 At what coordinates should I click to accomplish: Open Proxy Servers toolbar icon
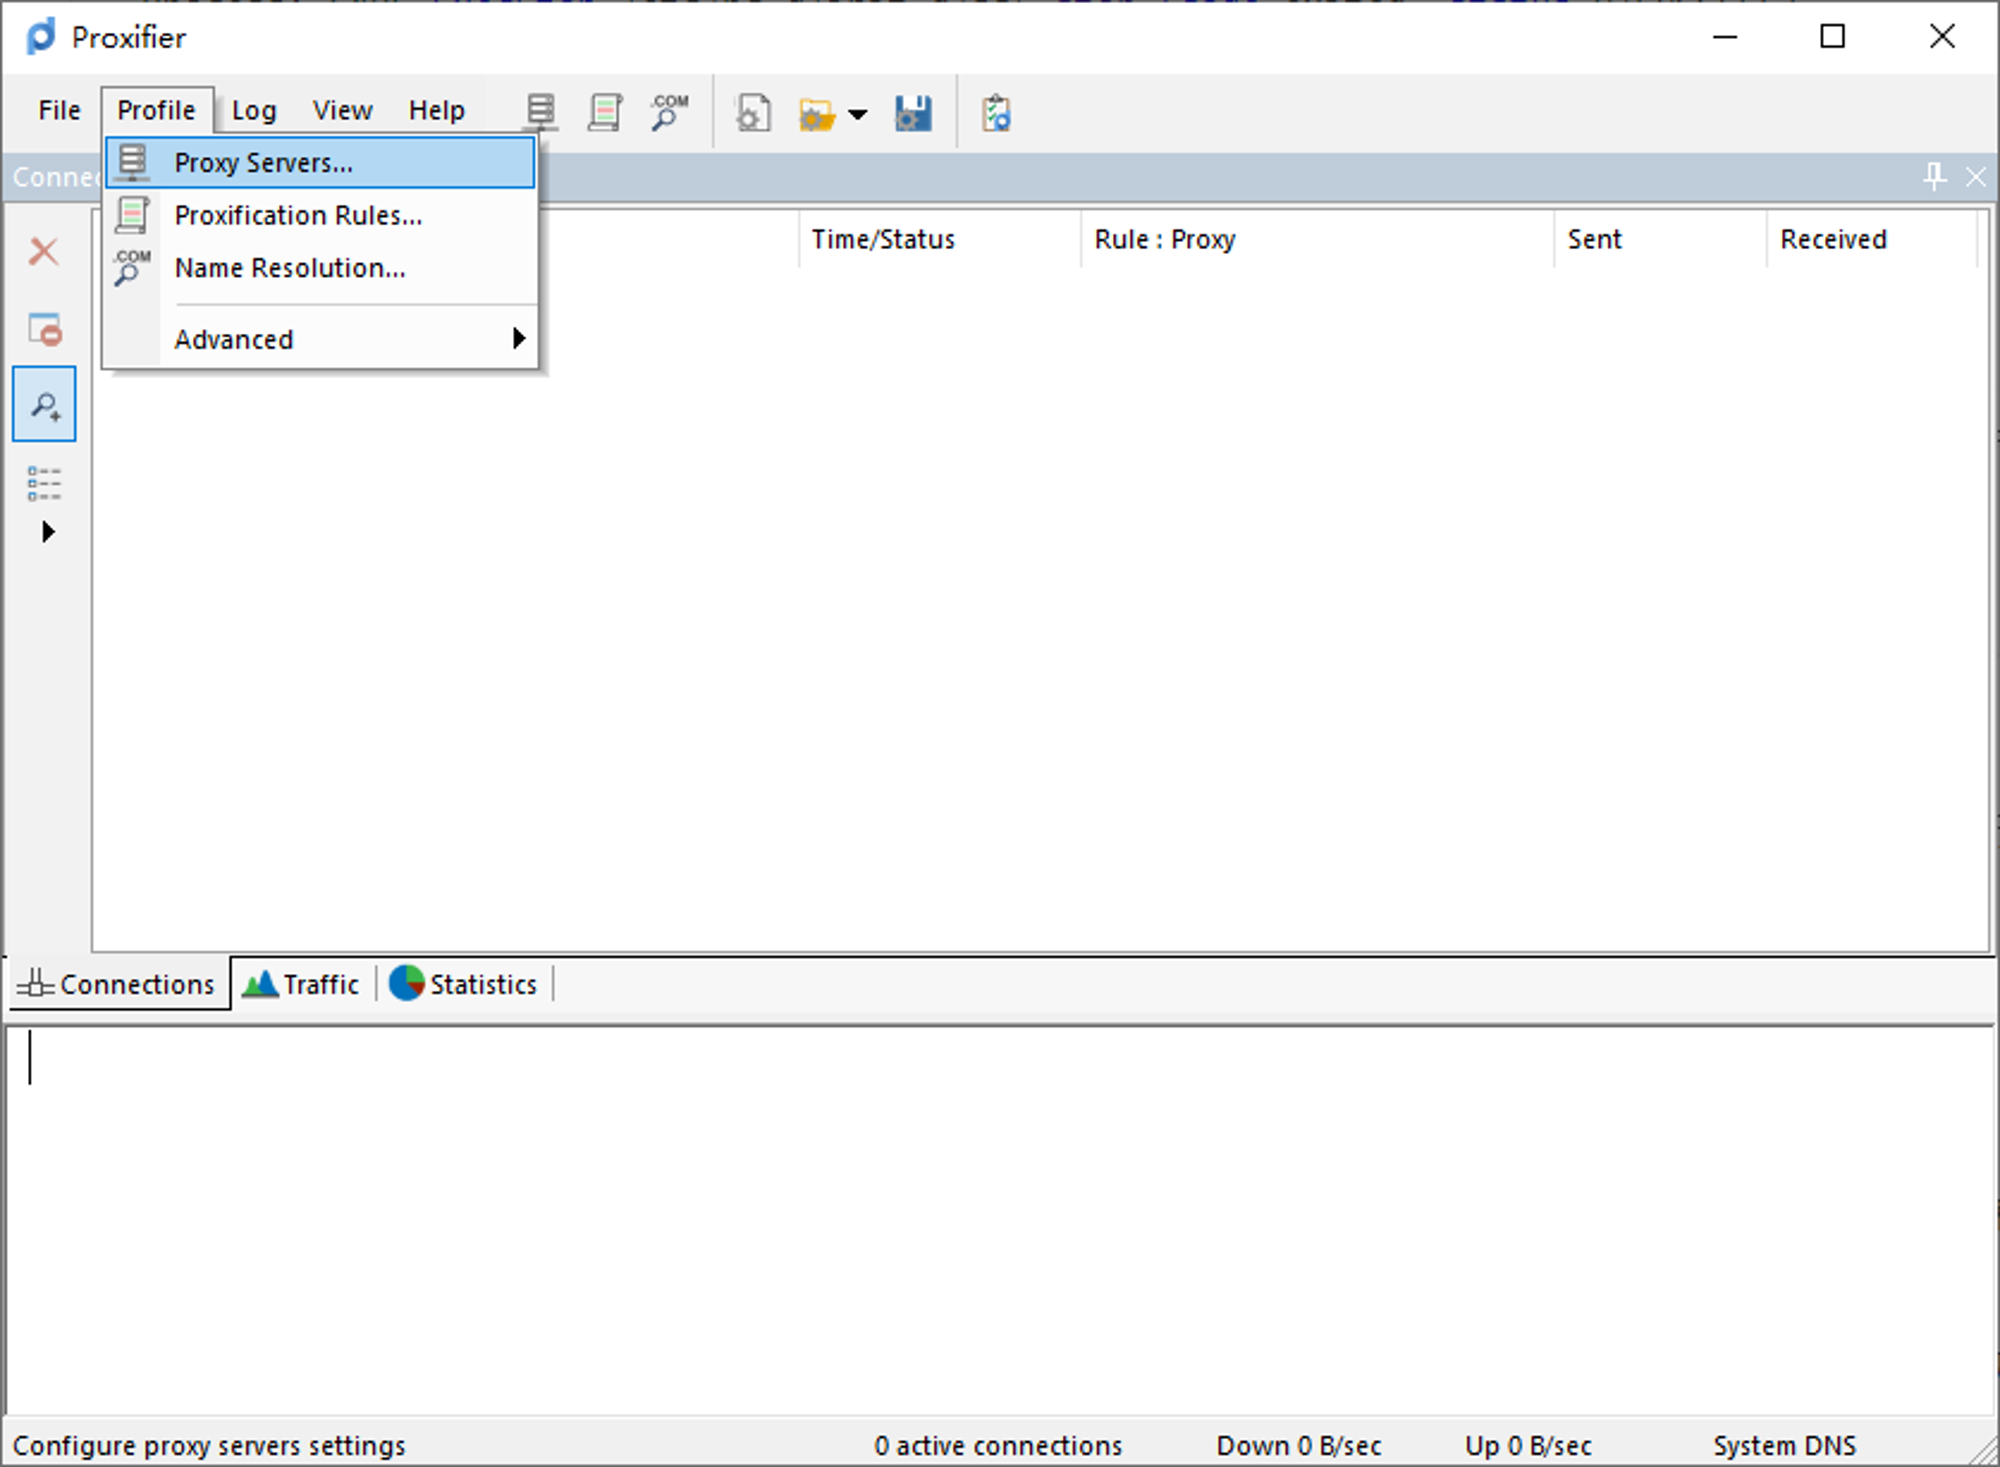[x=541, y=112]
